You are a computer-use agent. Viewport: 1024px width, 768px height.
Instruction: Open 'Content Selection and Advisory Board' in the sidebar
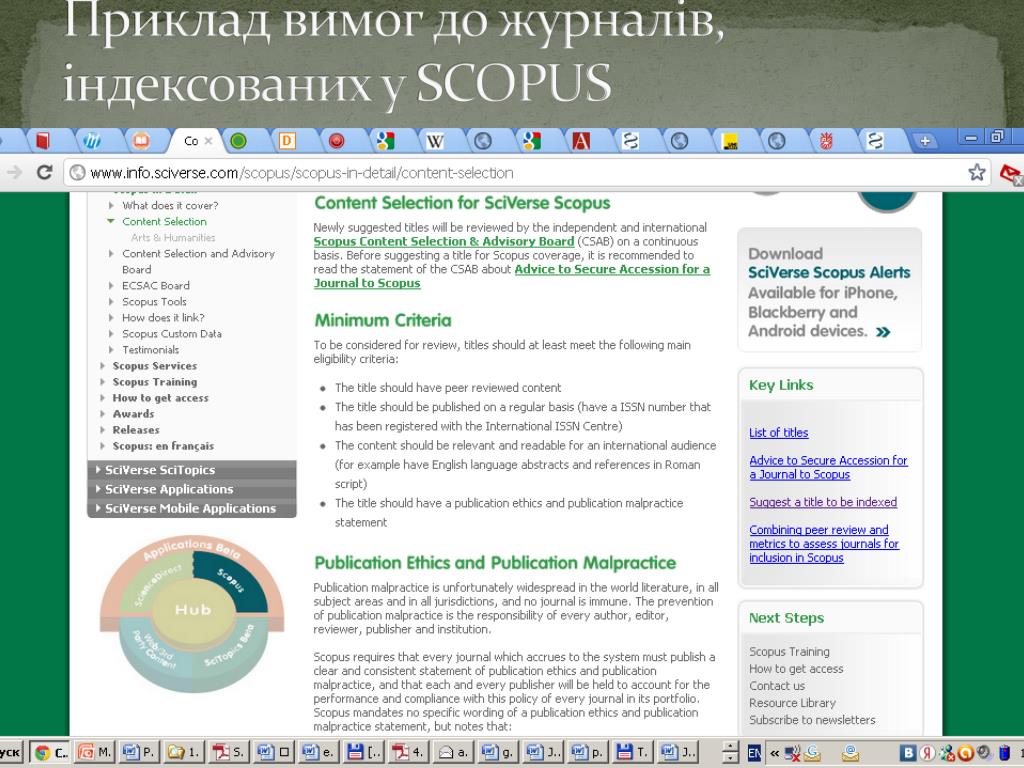click(x=199, y=261)
